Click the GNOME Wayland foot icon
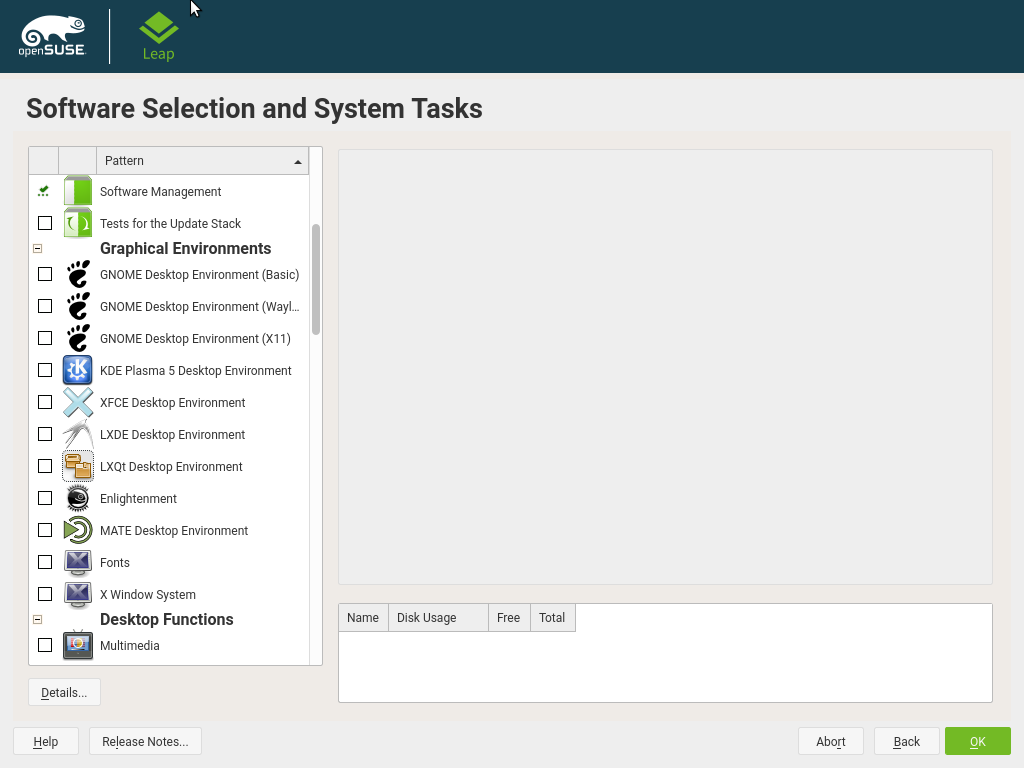 click(x=78, y=306)
